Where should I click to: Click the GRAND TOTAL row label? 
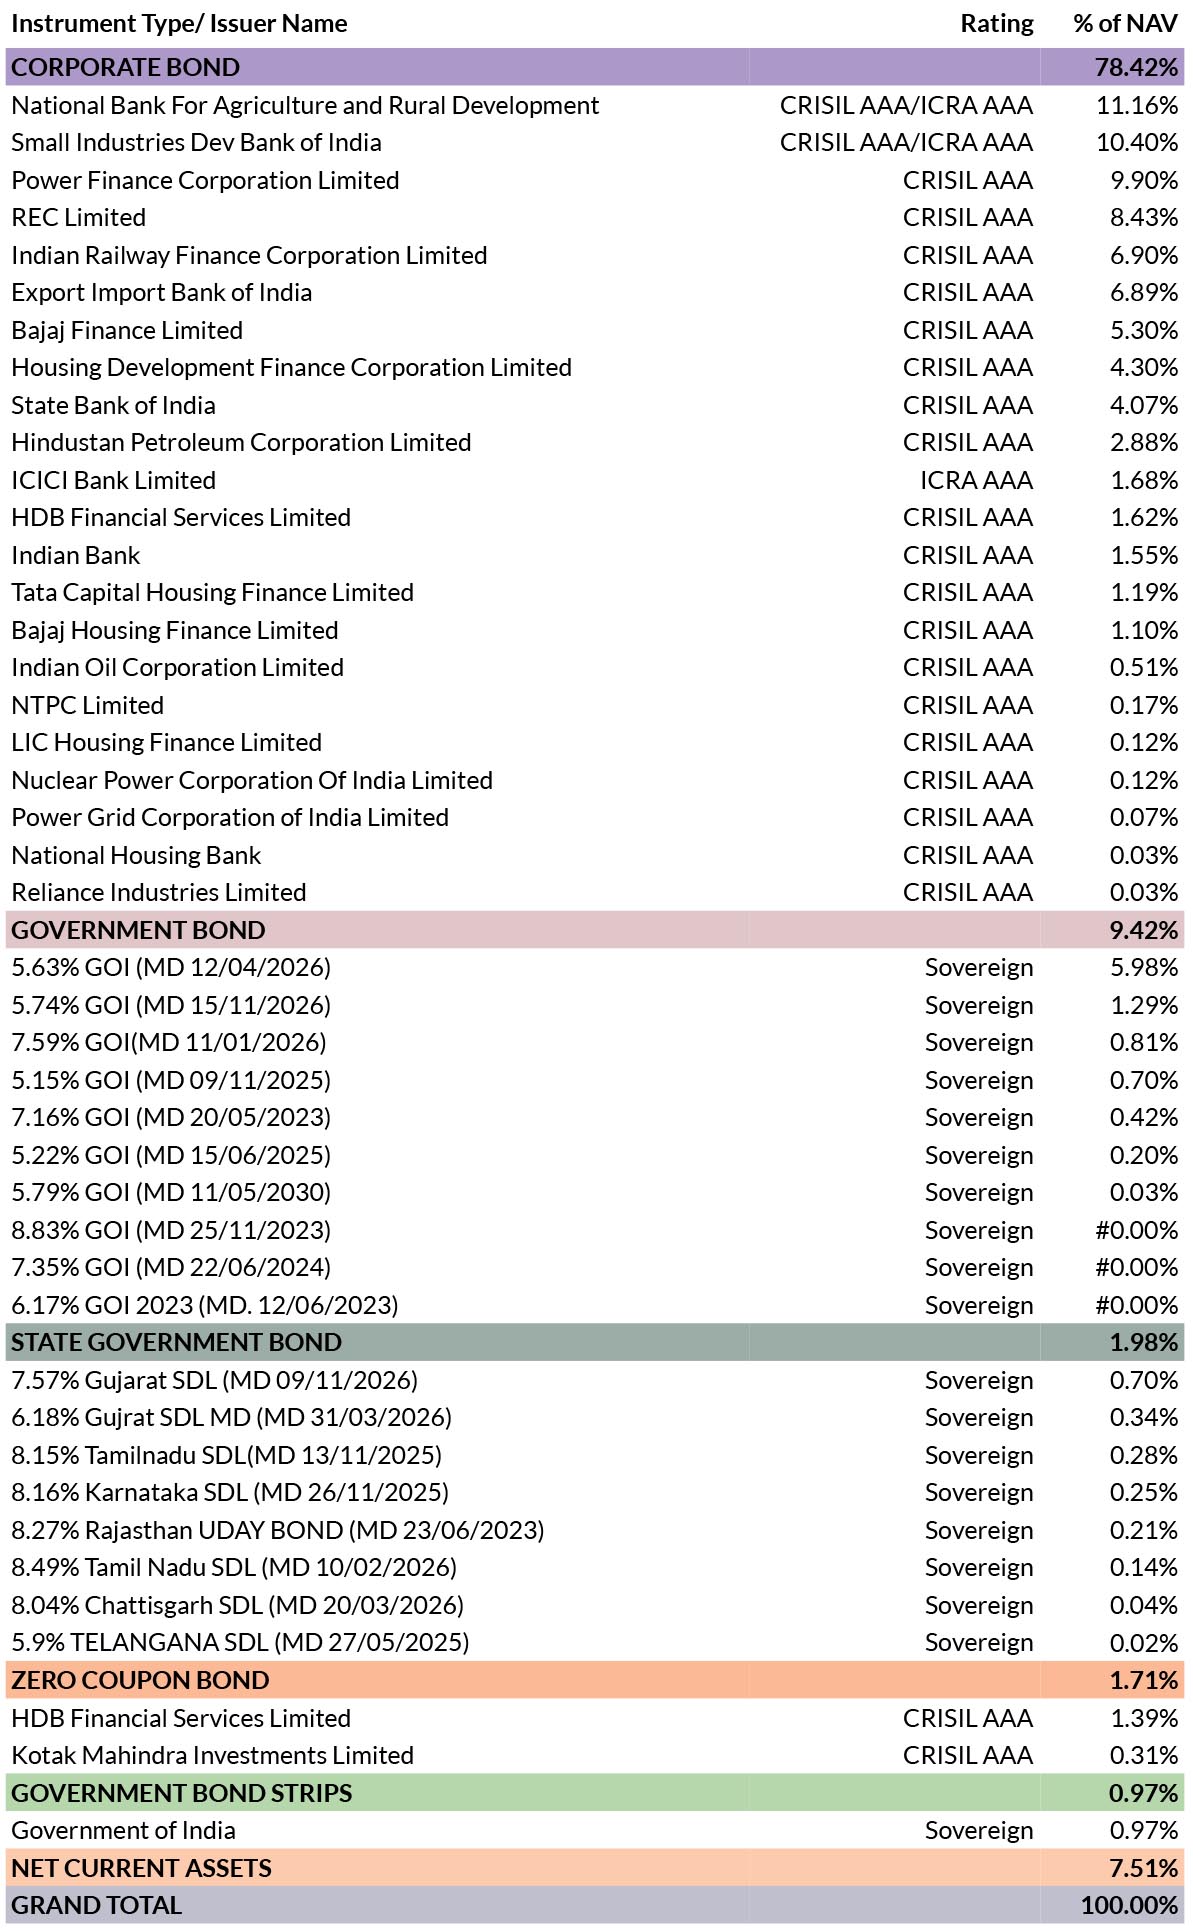click(x=97, y=1905)
